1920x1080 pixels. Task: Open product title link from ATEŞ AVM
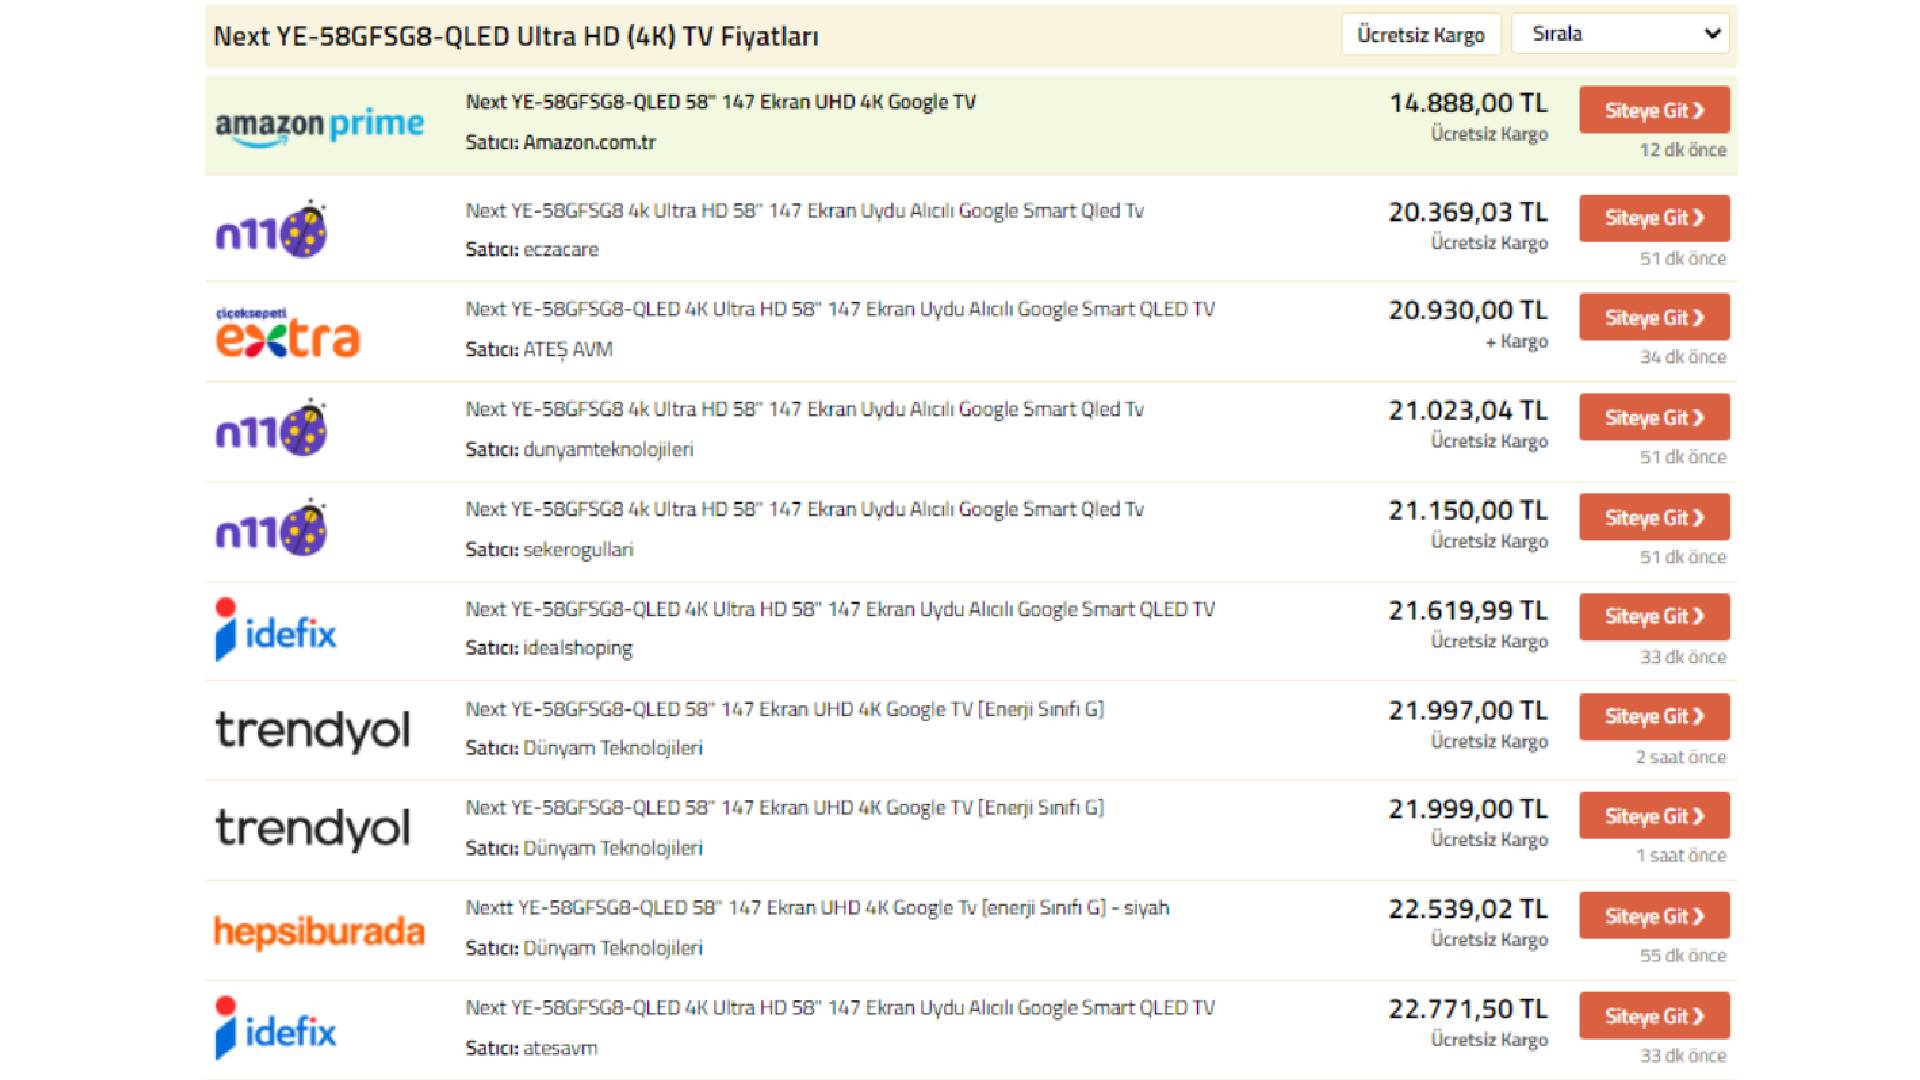(840, 310)
